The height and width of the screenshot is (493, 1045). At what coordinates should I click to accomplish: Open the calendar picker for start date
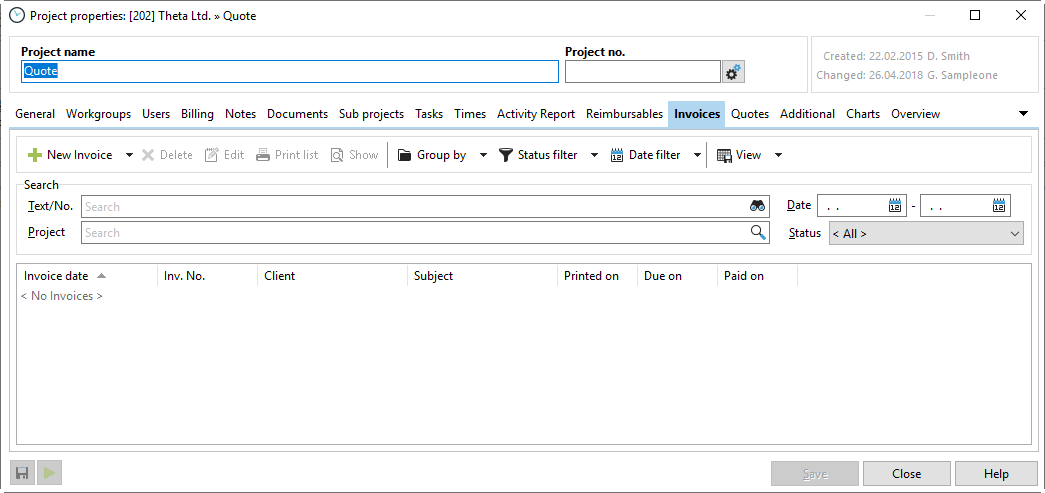coord(895,206)
